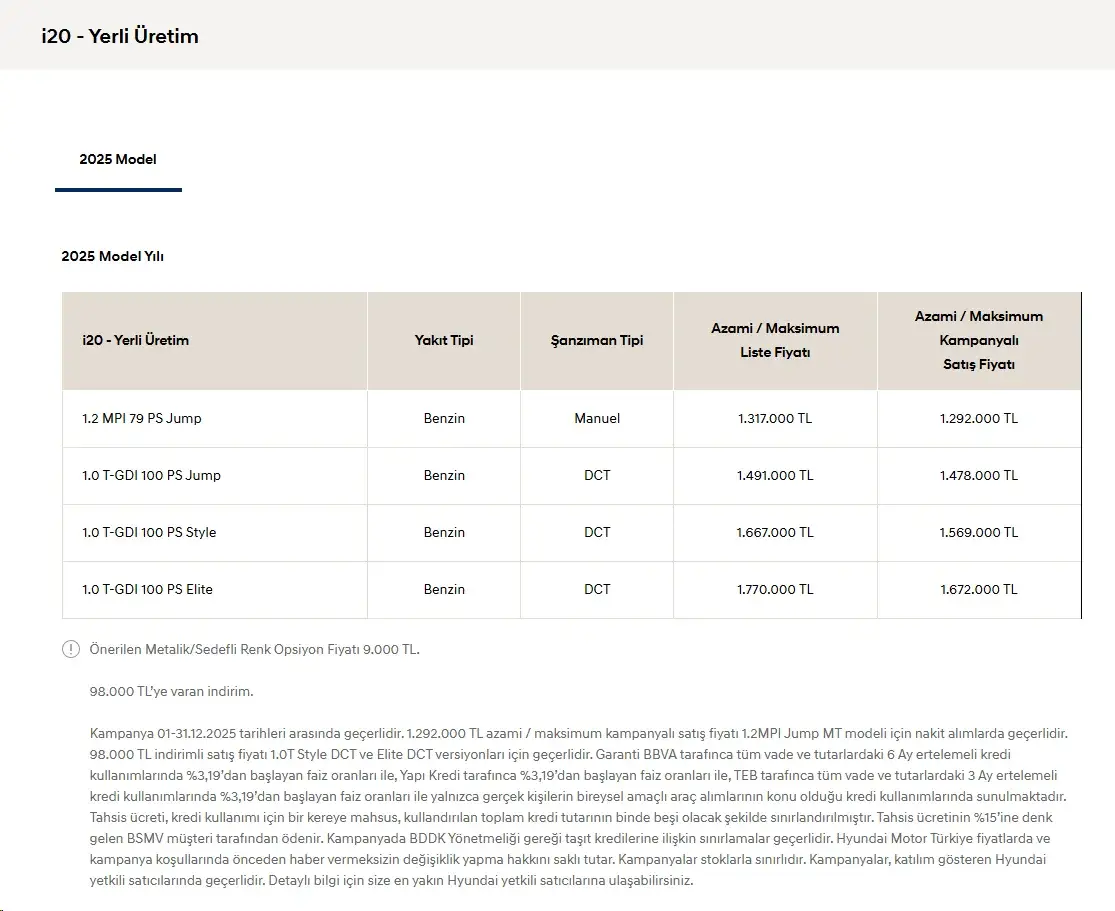Select the '1.0 T-GDI 100 PS Style' row name
This screenshot has width=1115, height=911.
click(149, 532)
